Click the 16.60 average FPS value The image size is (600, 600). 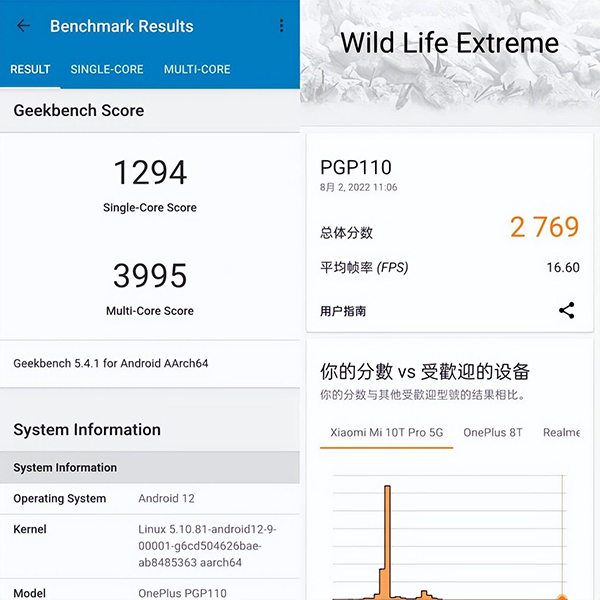coord(562,267)
